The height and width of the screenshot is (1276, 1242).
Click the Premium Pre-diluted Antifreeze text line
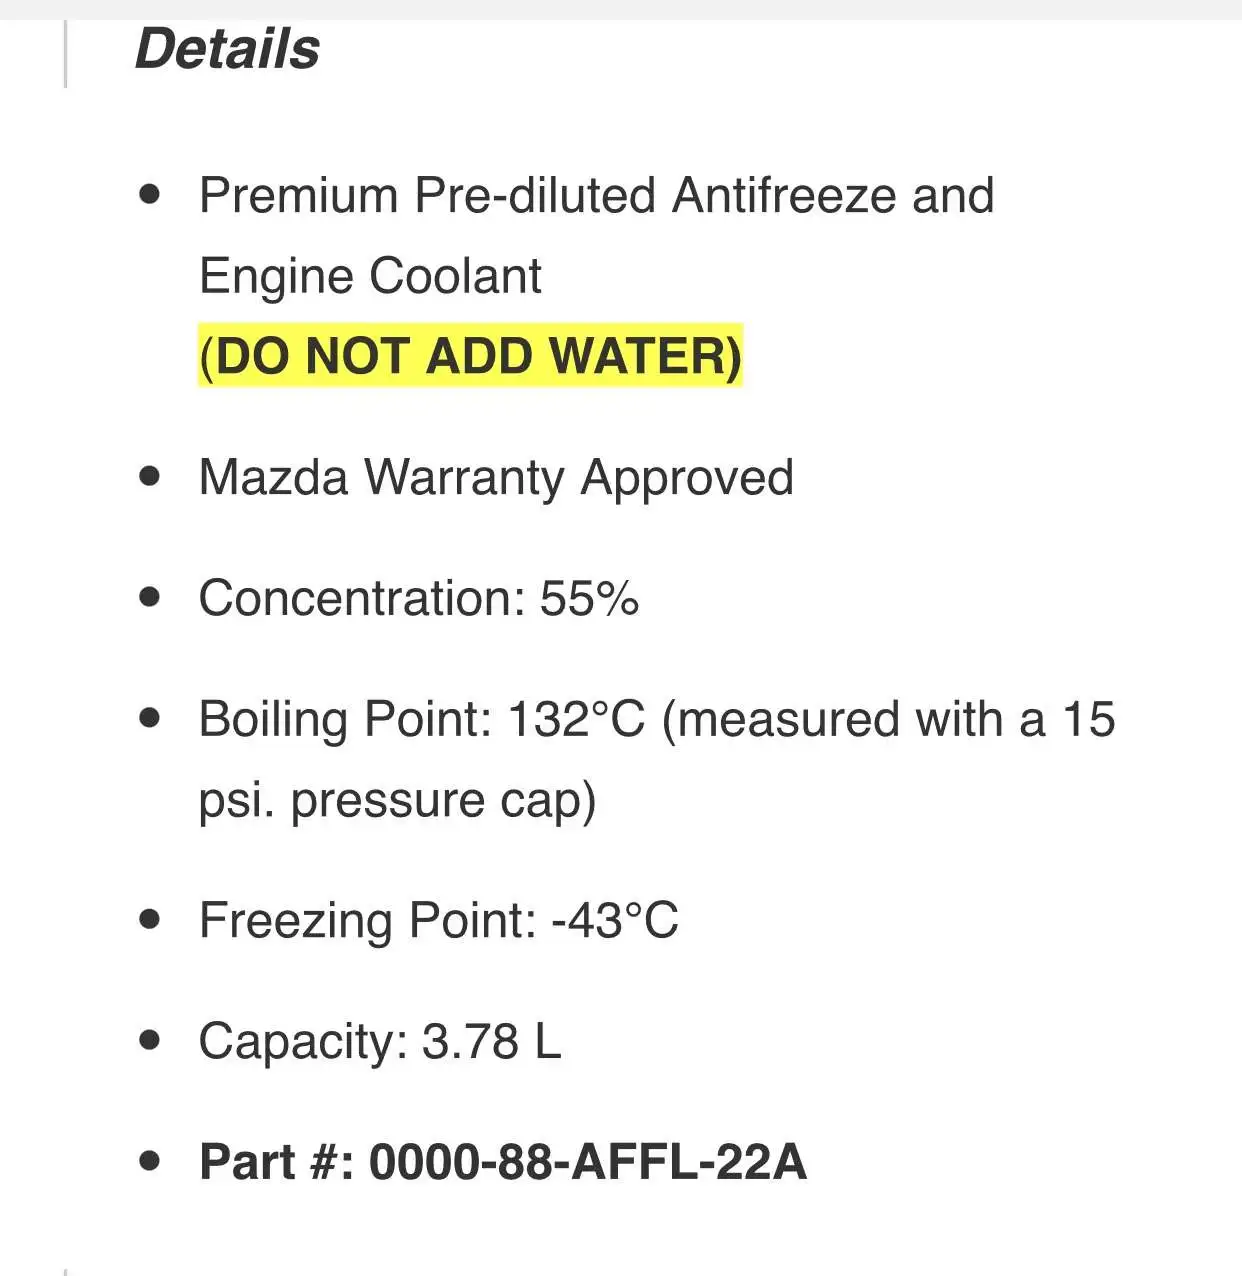coord(596,195)
